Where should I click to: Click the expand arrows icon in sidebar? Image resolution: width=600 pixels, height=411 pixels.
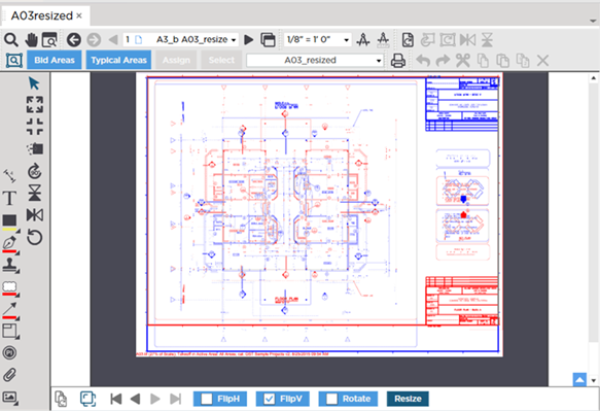pos(34,104)
